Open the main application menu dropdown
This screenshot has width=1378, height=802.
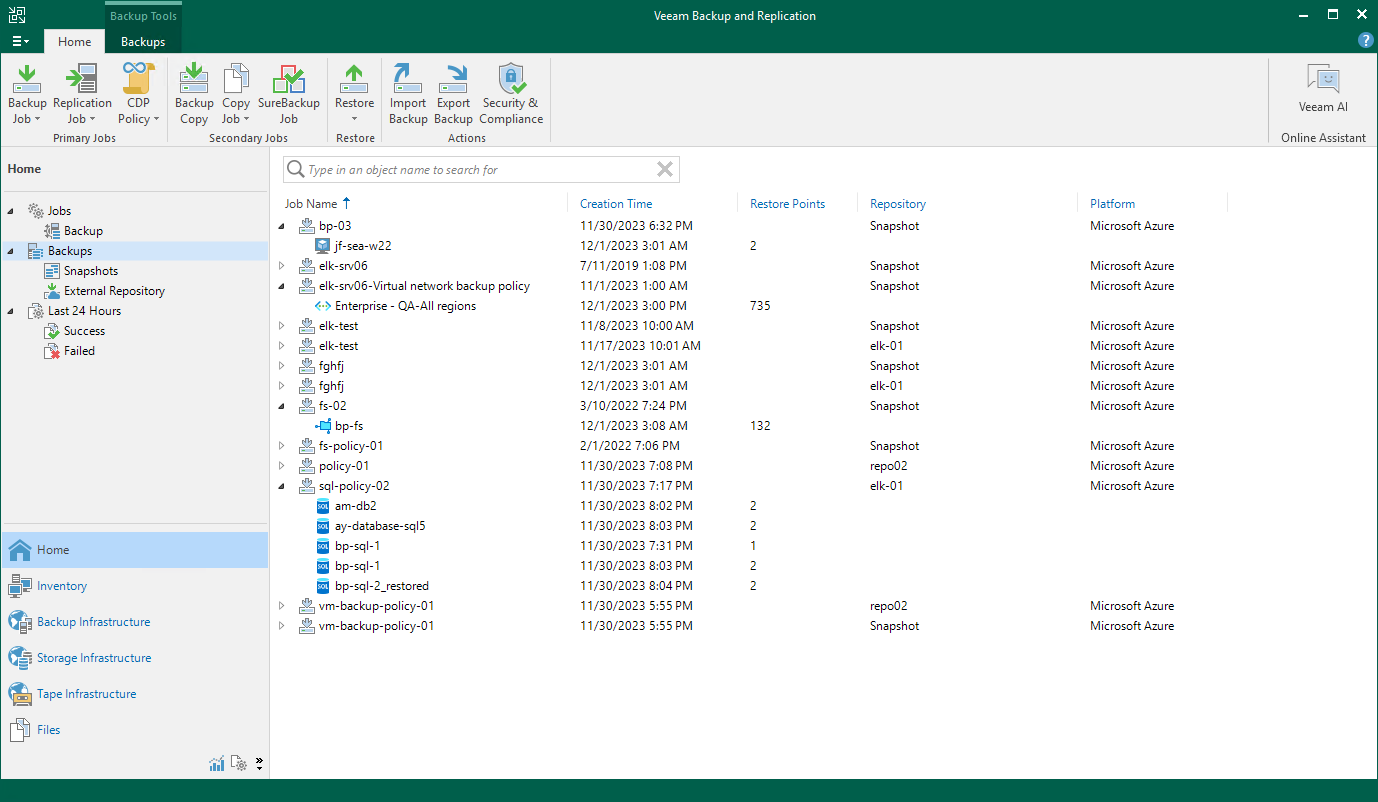20,41
